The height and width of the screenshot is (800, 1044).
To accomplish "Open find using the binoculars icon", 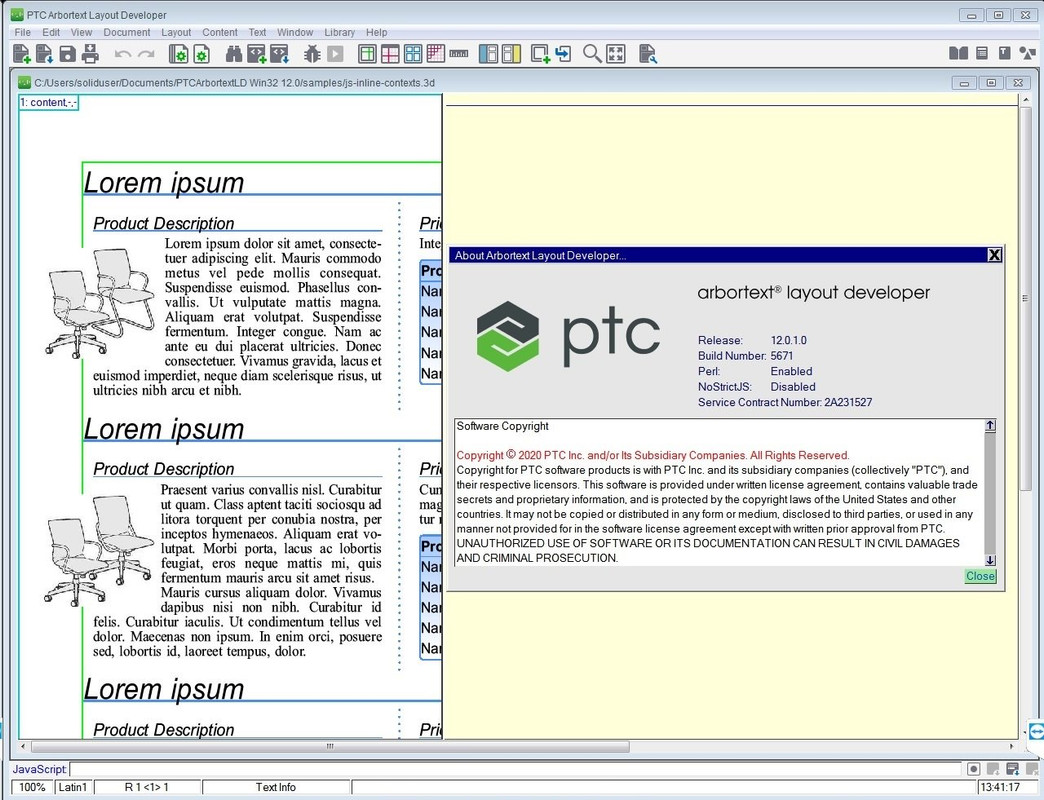I will 234,54.
